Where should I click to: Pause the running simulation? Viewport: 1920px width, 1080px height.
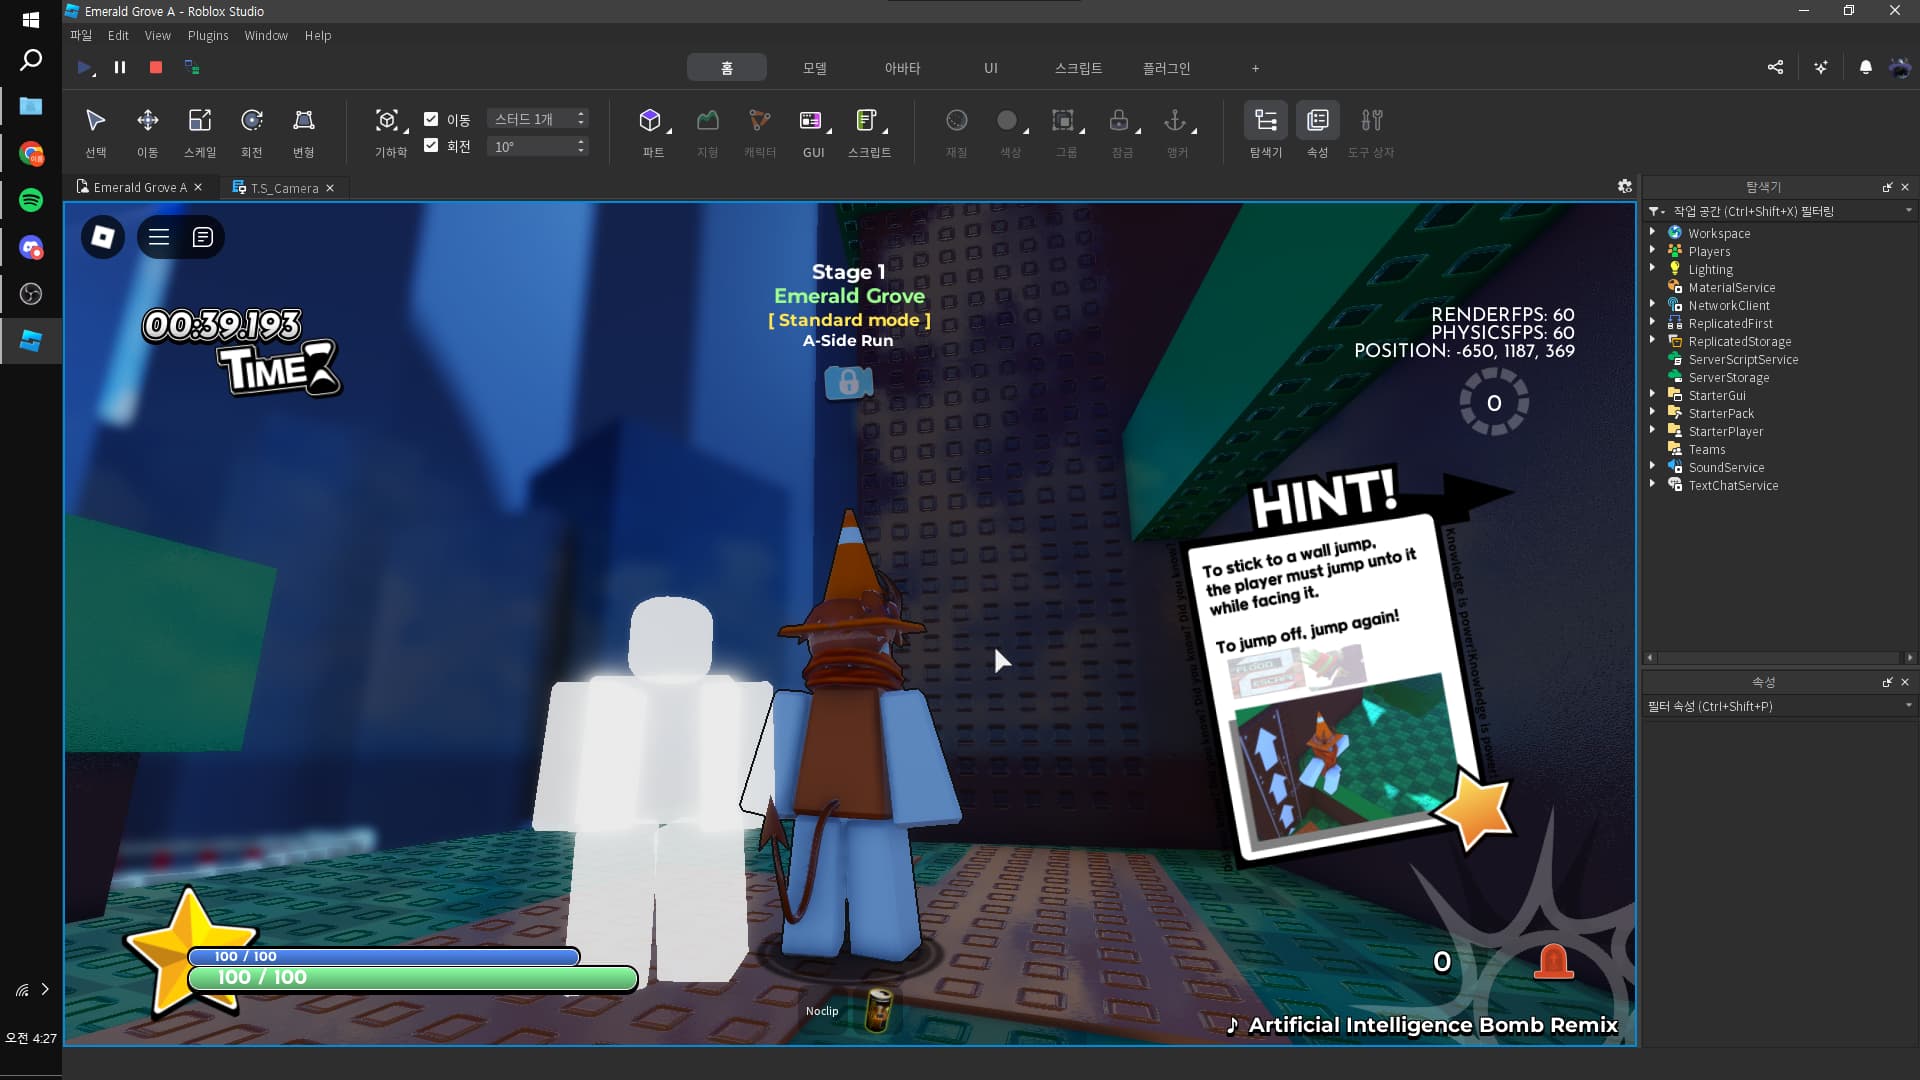pos(120,68)
